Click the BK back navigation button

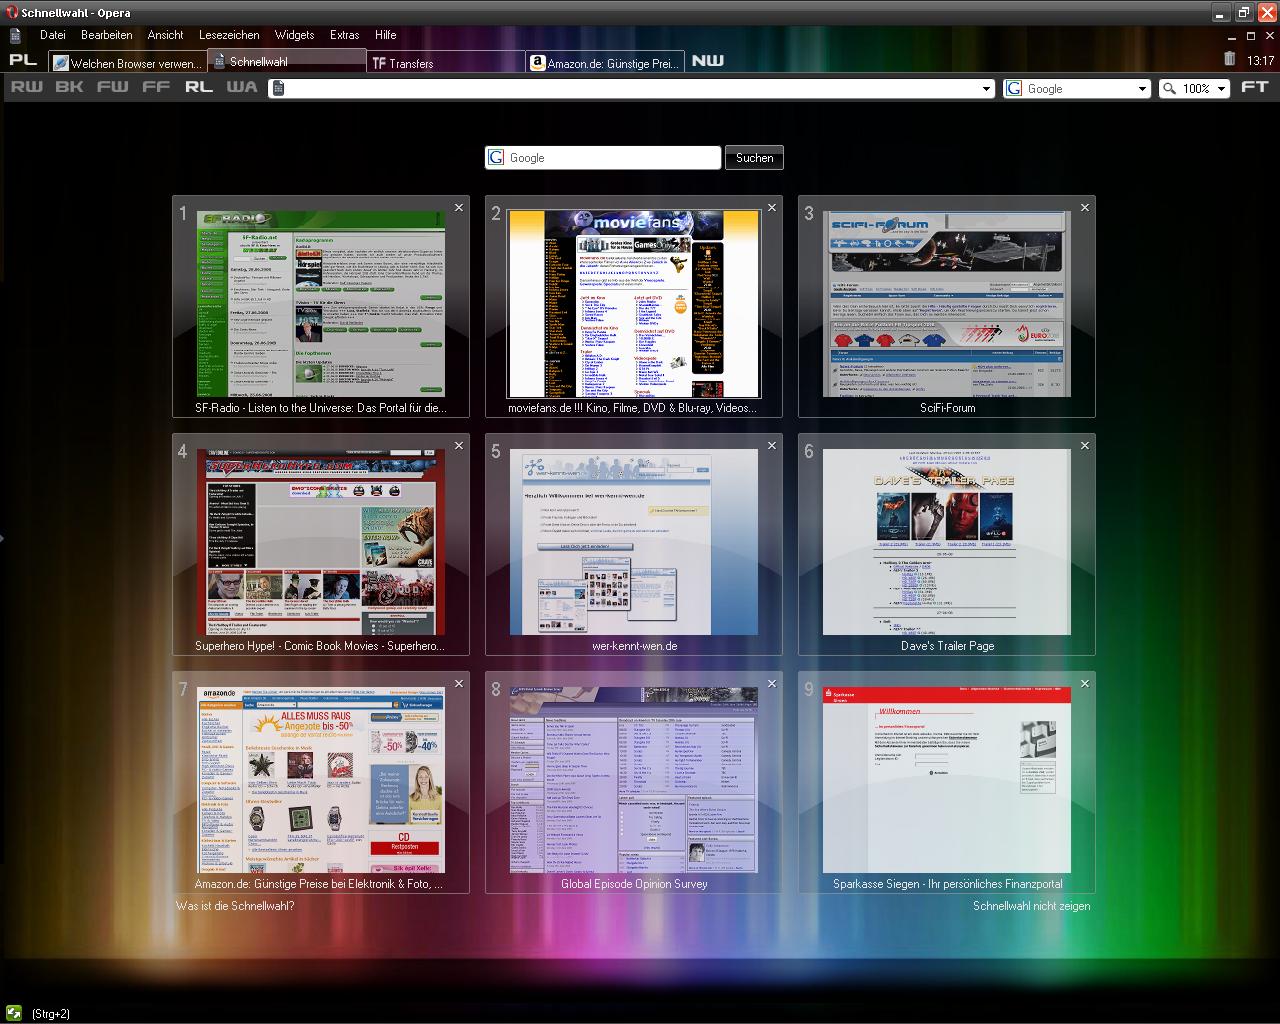(x=69, y=87)
